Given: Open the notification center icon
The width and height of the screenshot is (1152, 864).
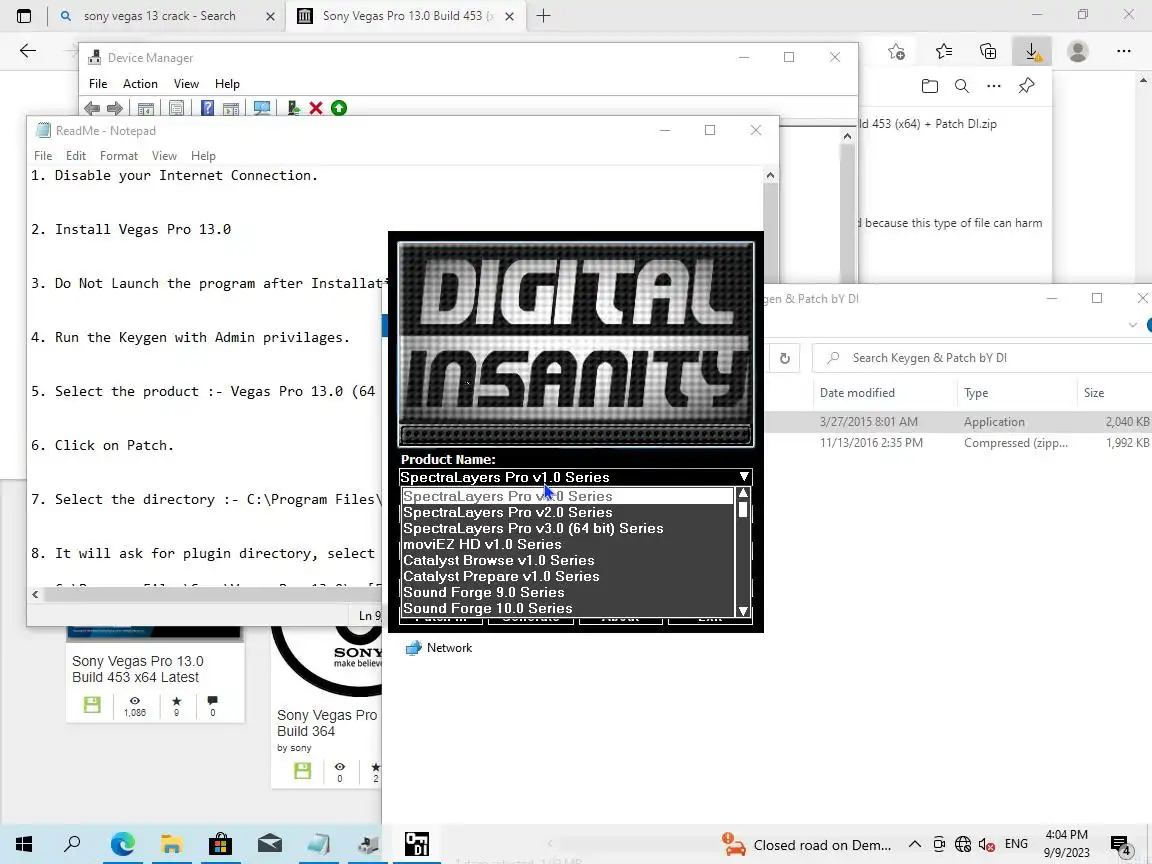Looking at the screenshot, I should click(1120, 845).
